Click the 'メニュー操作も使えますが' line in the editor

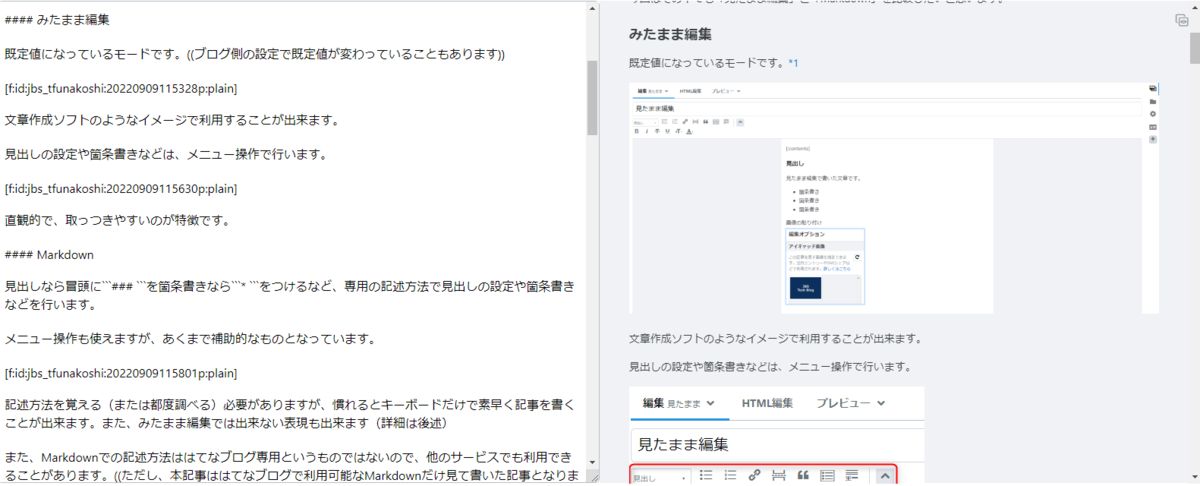click(x=190, y=339)
